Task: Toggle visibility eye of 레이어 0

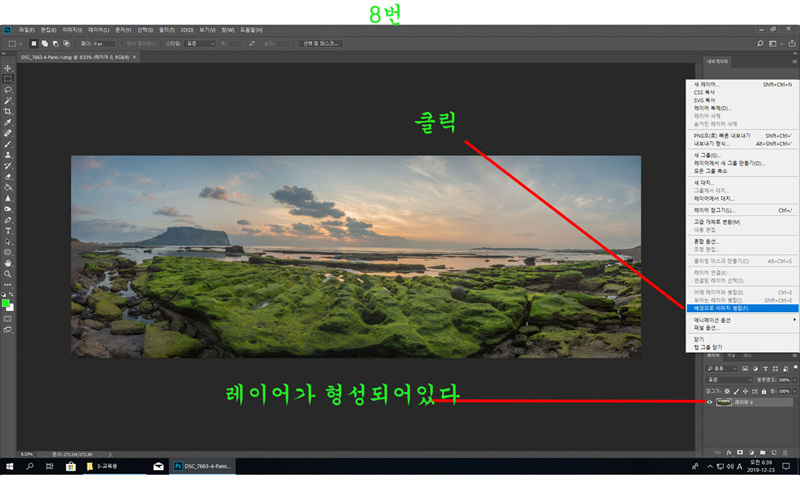Action: (x=709, y=402)
